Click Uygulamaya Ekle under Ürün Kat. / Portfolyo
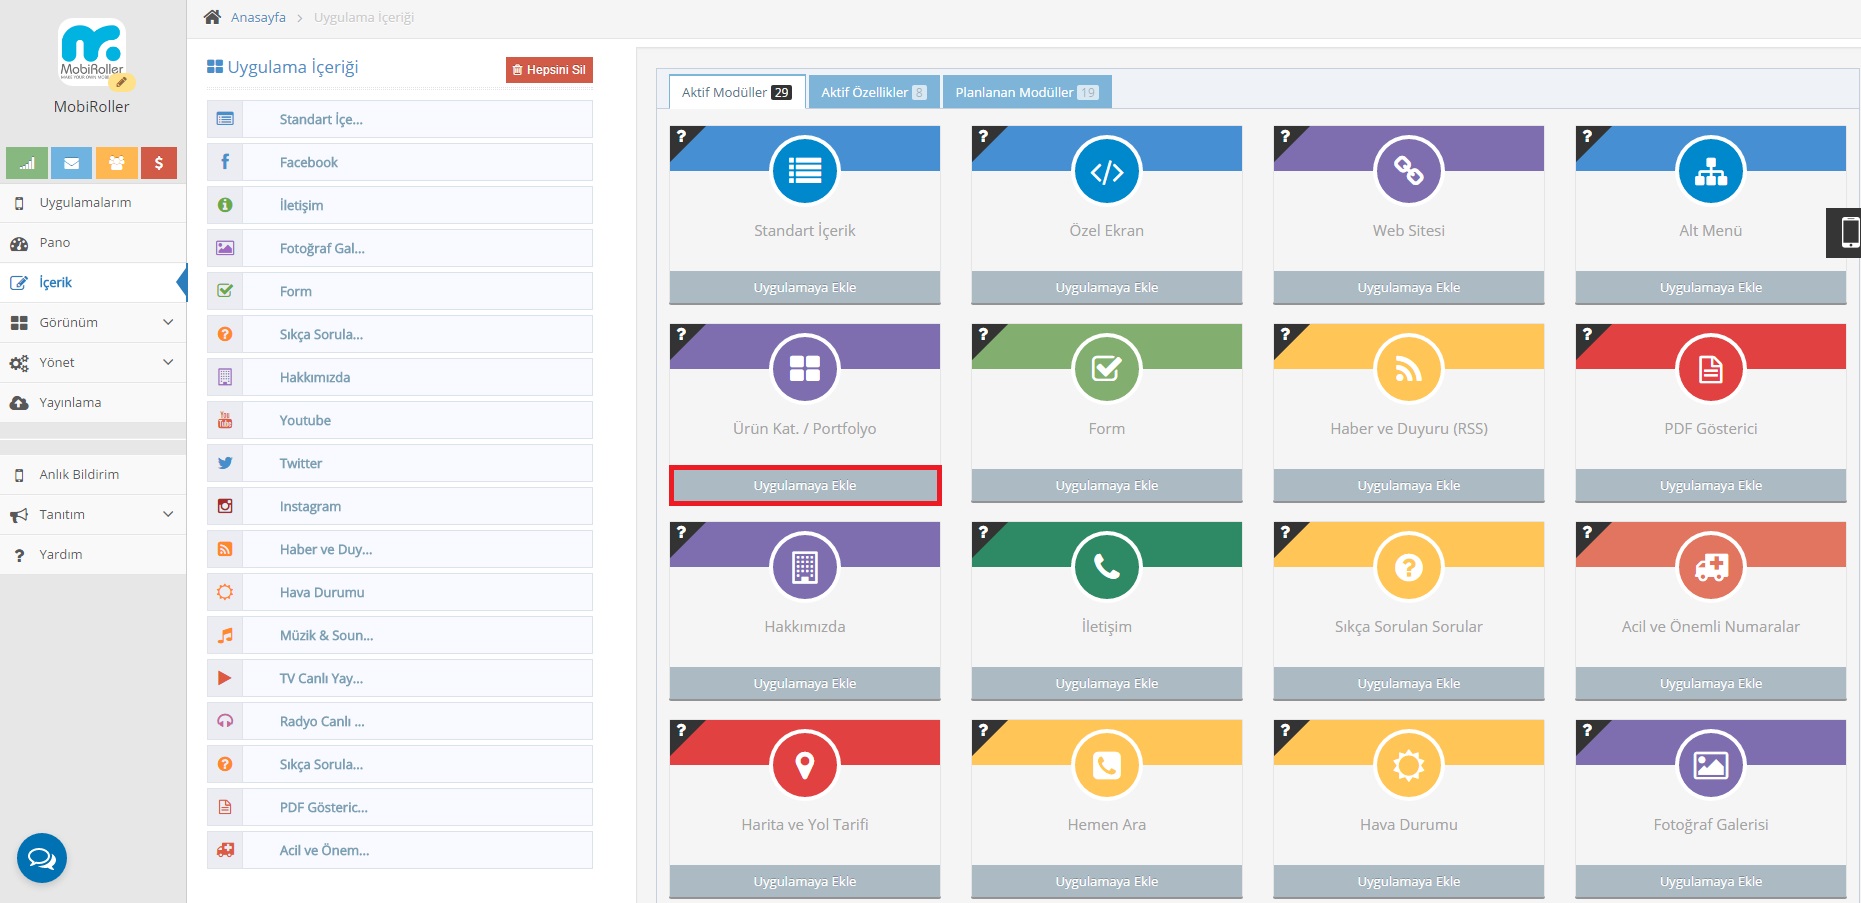 point(805,486)
